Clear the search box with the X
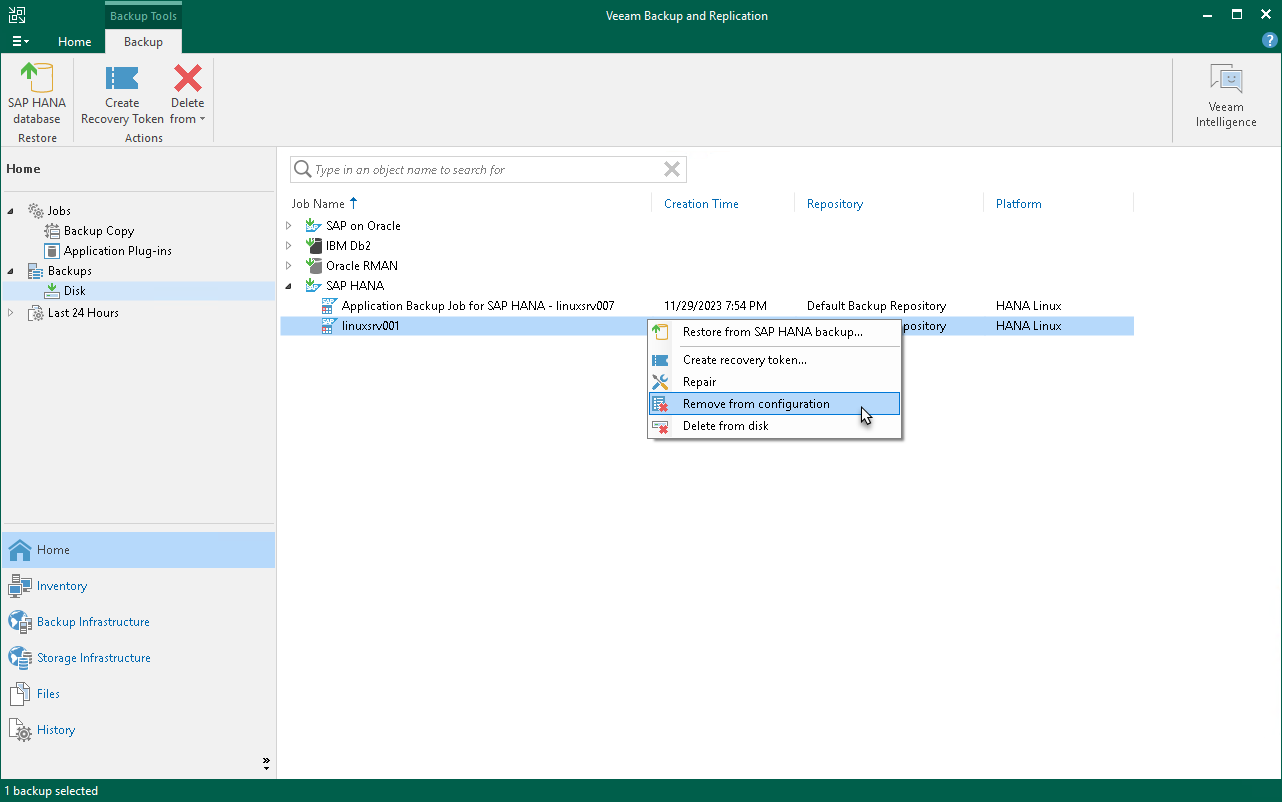Screen dimensions: 1282x802 [x=671, y=169]
